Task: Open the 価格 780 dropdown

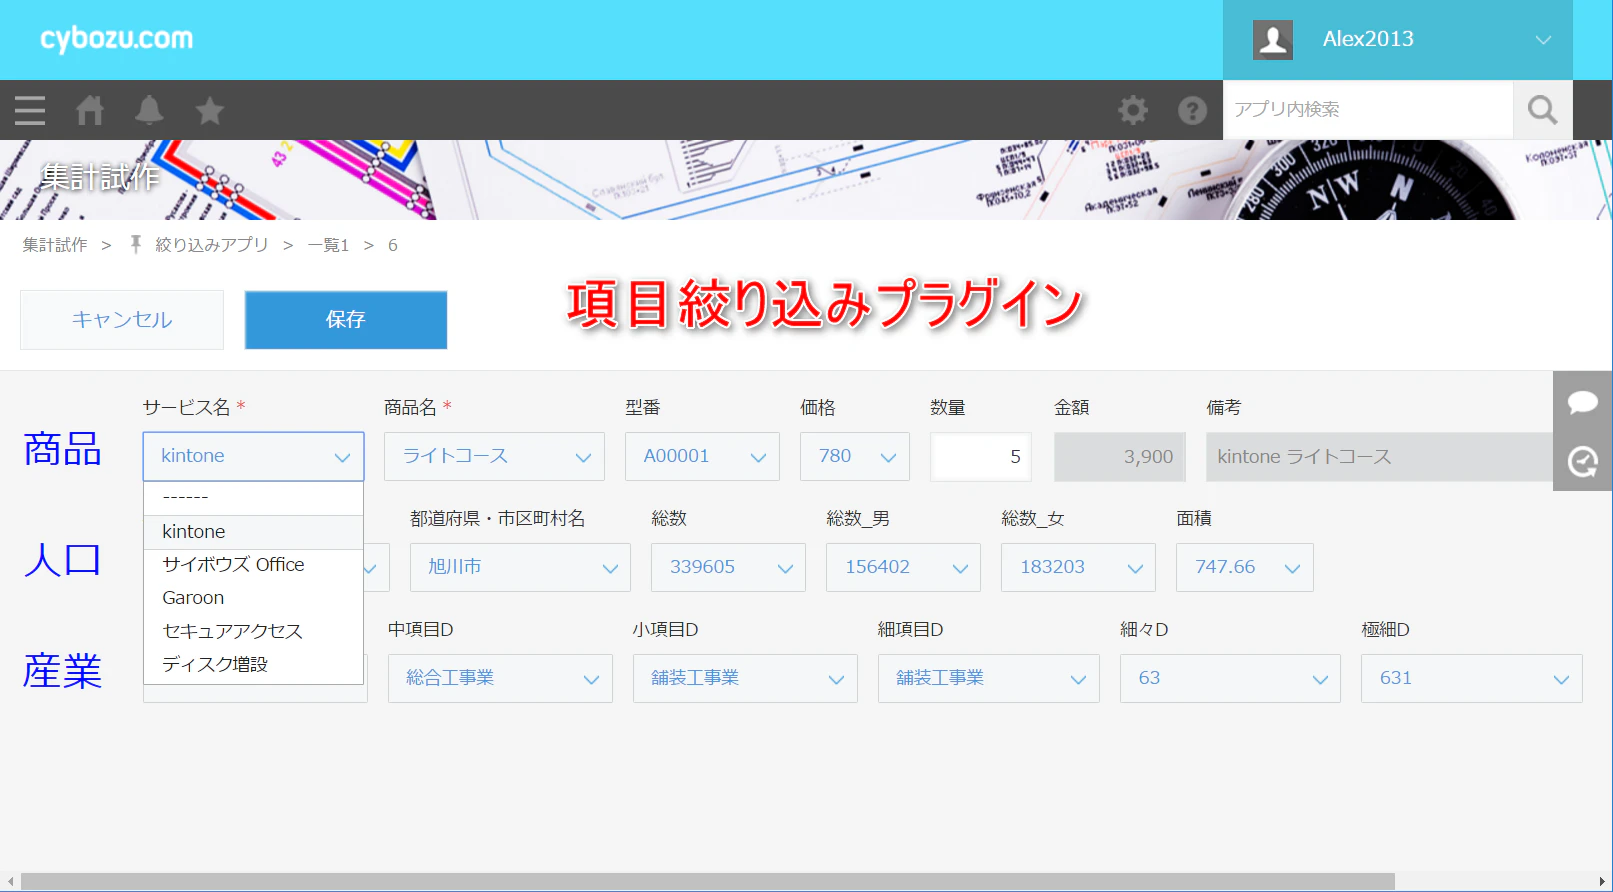Action: 855,456
